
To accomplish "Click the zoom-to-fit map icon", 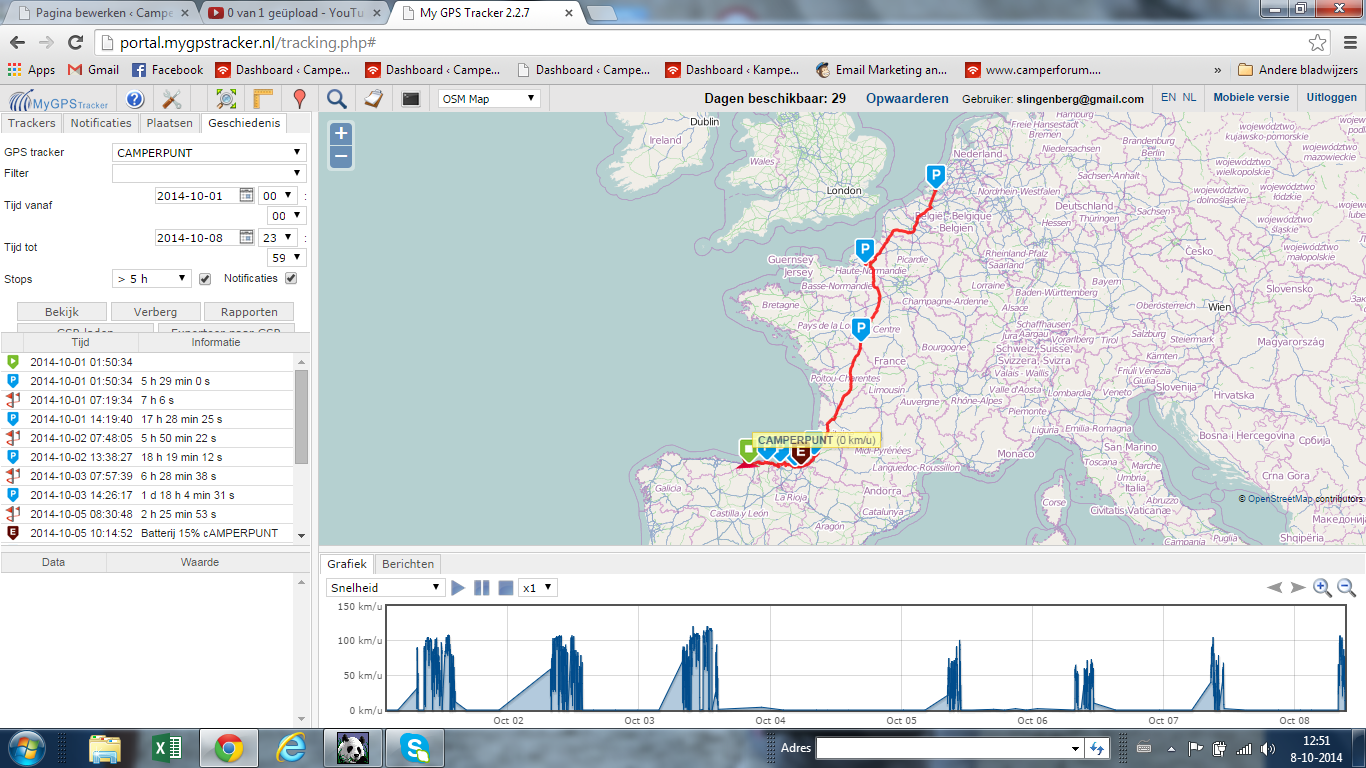I will (x=227, y=99).
